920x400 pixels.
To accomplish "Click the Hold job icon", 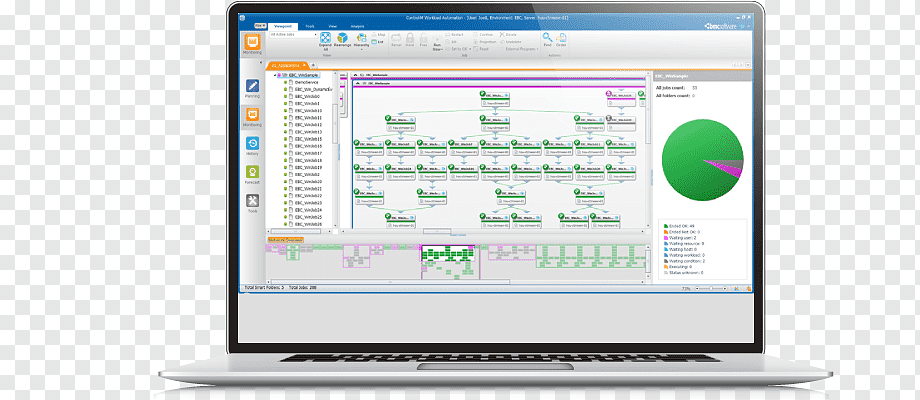I will [x=410, y=40].
